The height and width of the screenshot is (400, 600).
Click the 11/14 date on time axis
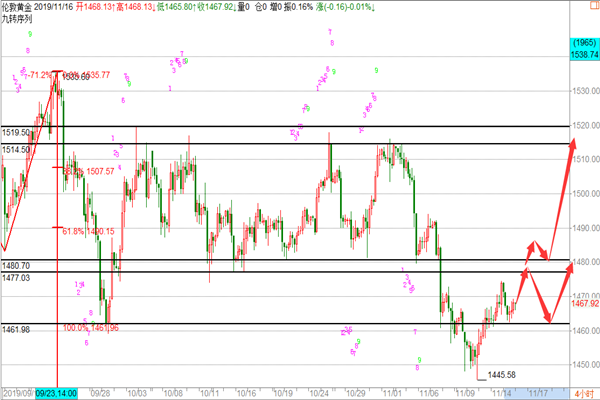pyautogui.click(x=502, y=393)
